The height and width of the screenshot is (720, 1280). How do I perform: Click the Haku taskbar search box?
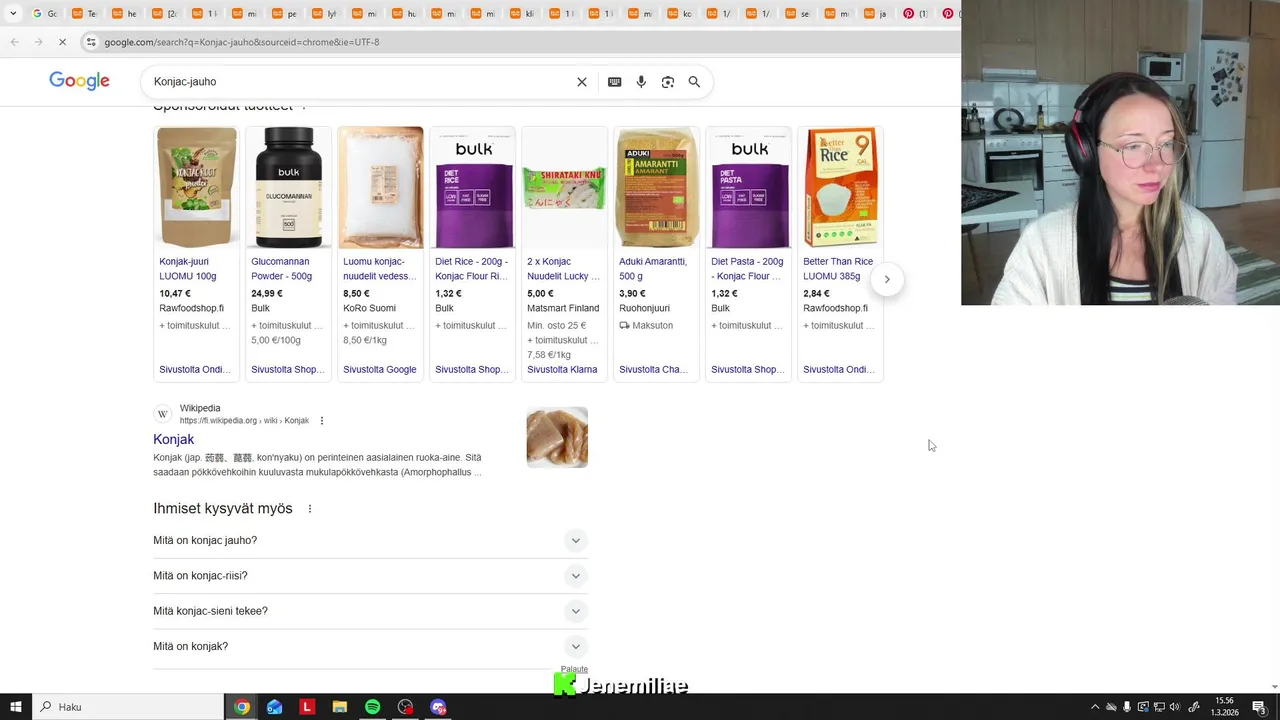click(128, 707)
